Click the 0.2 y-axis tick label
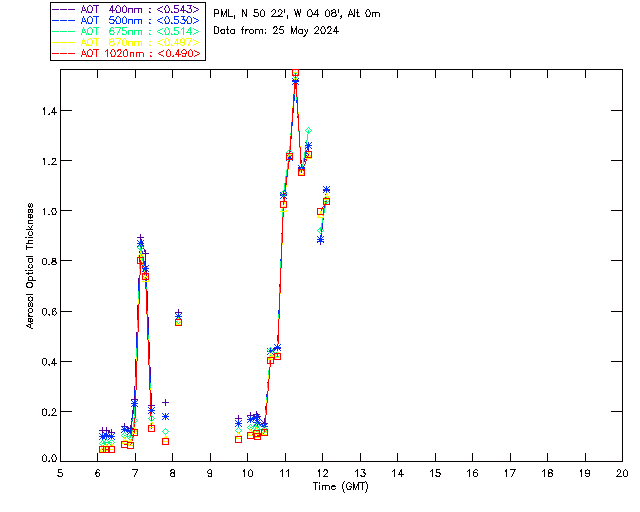The image size is (640, 512). tap(49, 412)
